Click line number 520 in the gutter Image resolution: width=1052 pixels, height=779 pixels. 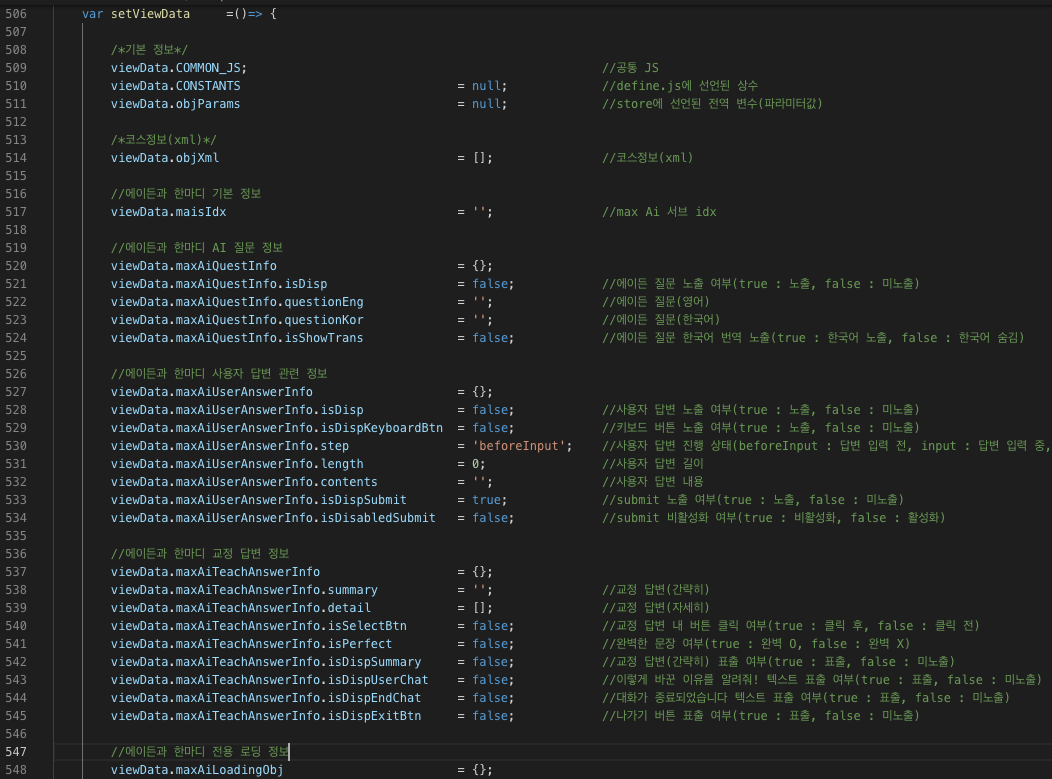click(x=16, y=266)
